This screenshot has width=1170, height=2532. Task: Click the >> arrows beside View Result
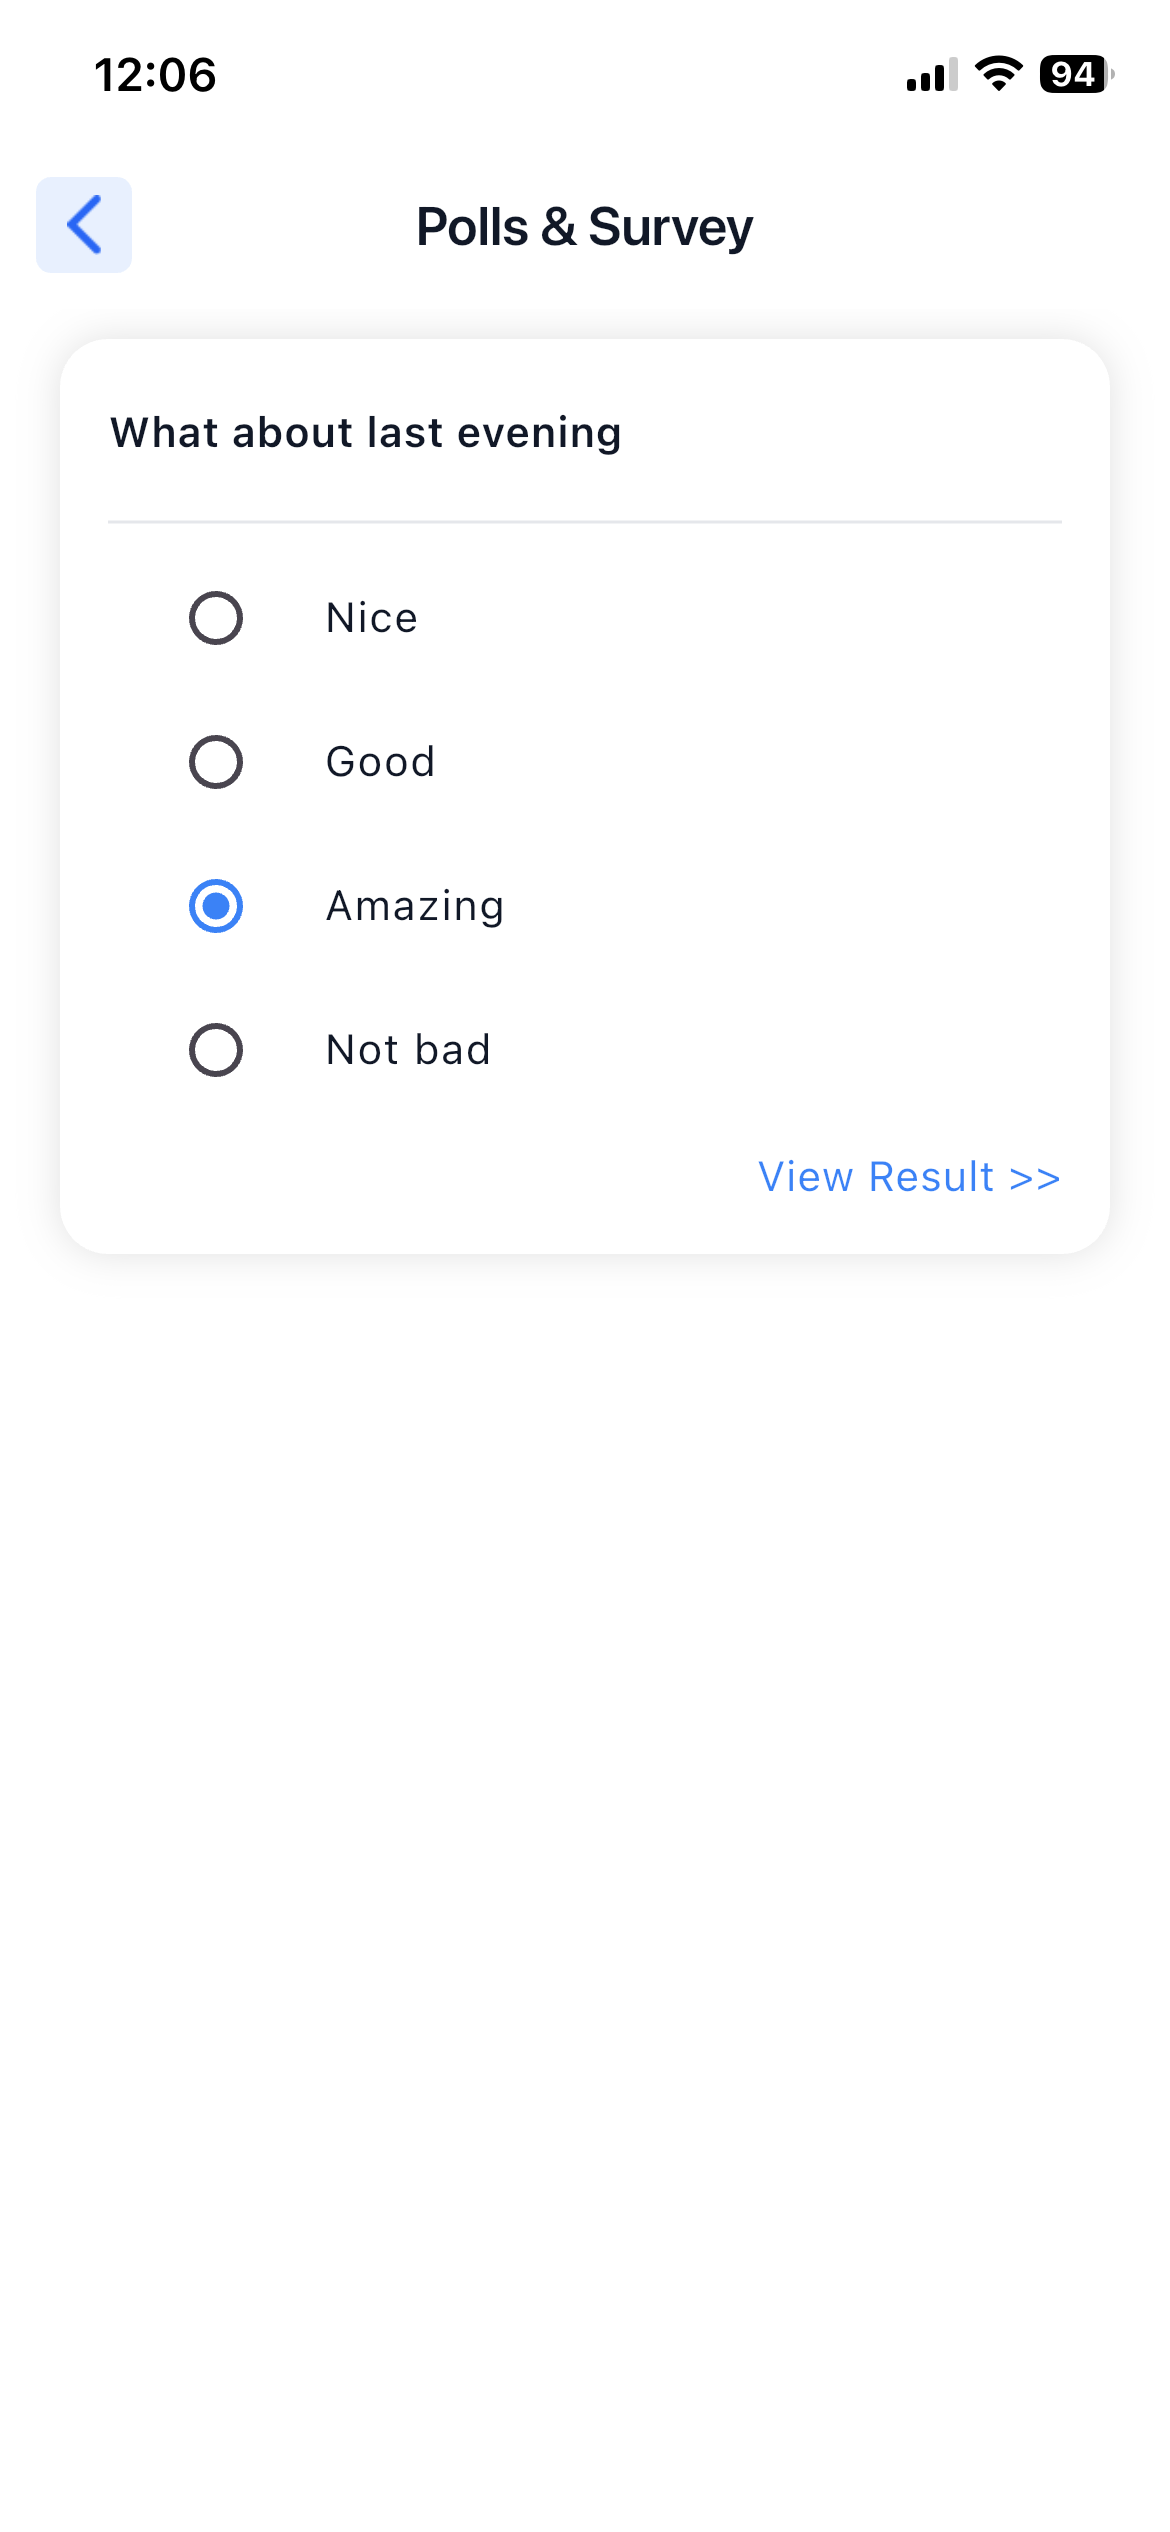[1035, 1178]
